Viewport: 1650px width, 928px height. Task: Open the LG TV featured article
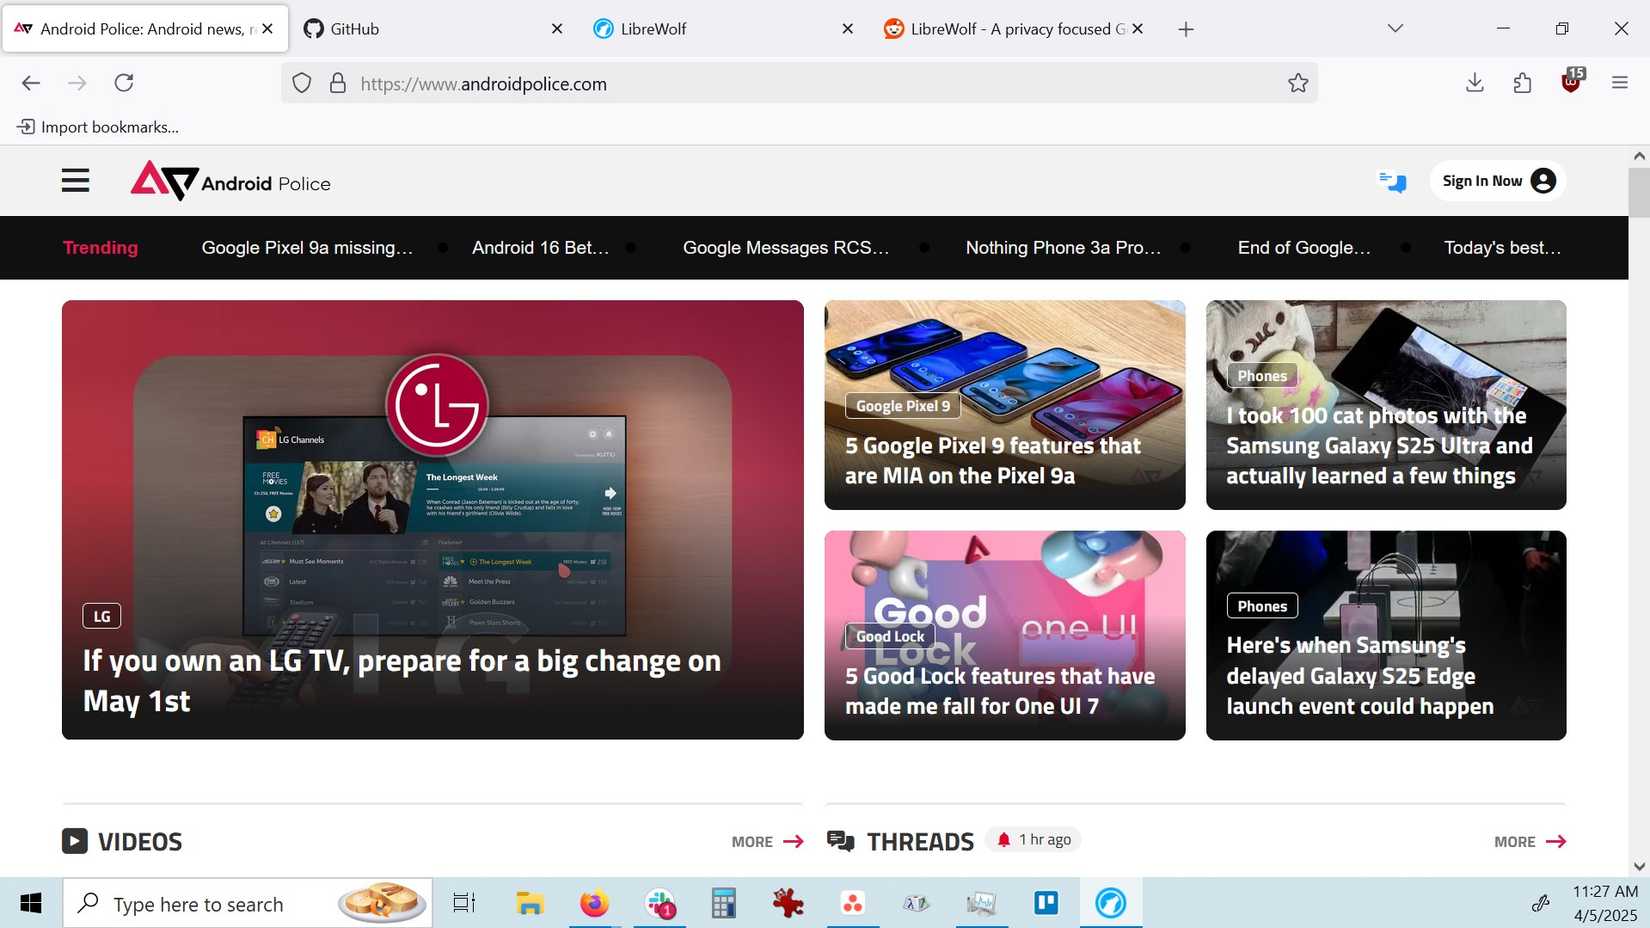402,680
